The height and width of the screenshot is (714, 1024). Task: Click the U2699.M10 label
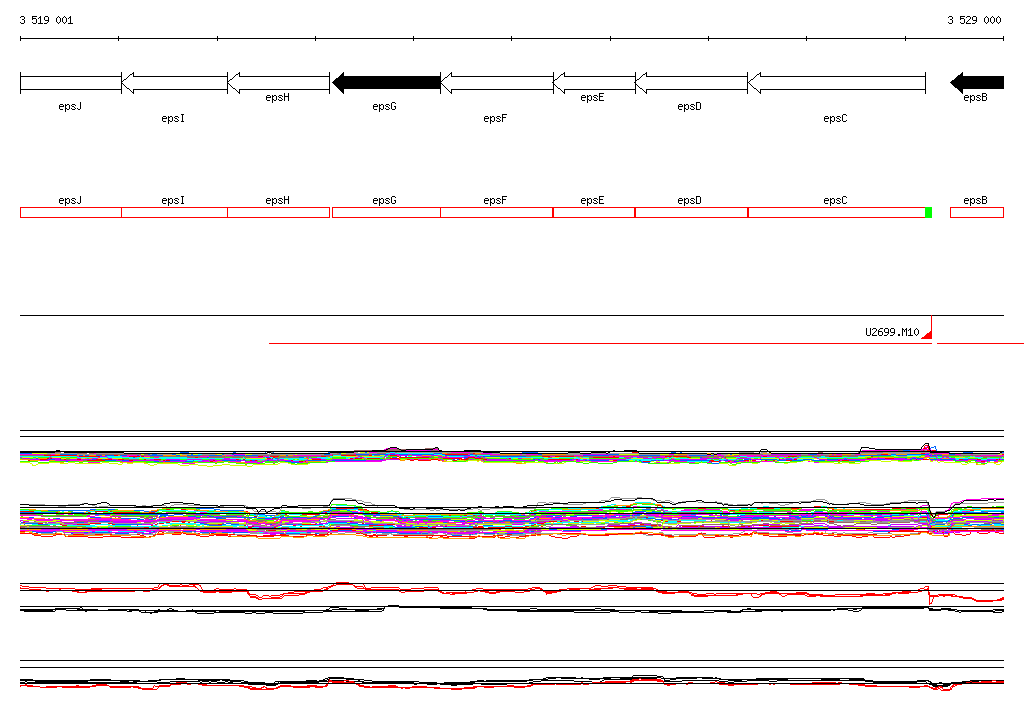(892, 332)
